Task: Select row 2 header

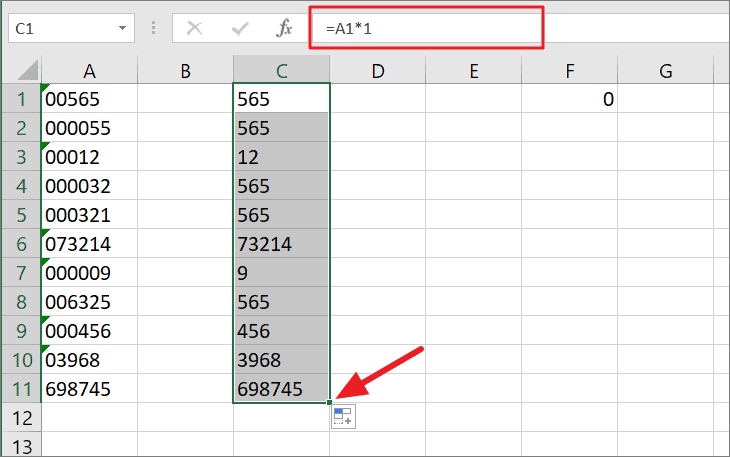Action: tap(21, 128)
